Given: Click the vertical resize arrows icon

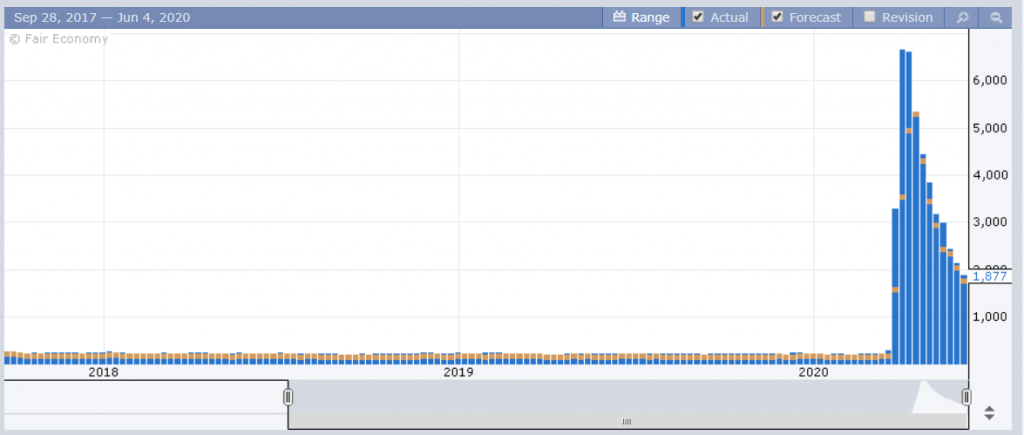Looking at the screenshot, I should (x=989, y=413).
